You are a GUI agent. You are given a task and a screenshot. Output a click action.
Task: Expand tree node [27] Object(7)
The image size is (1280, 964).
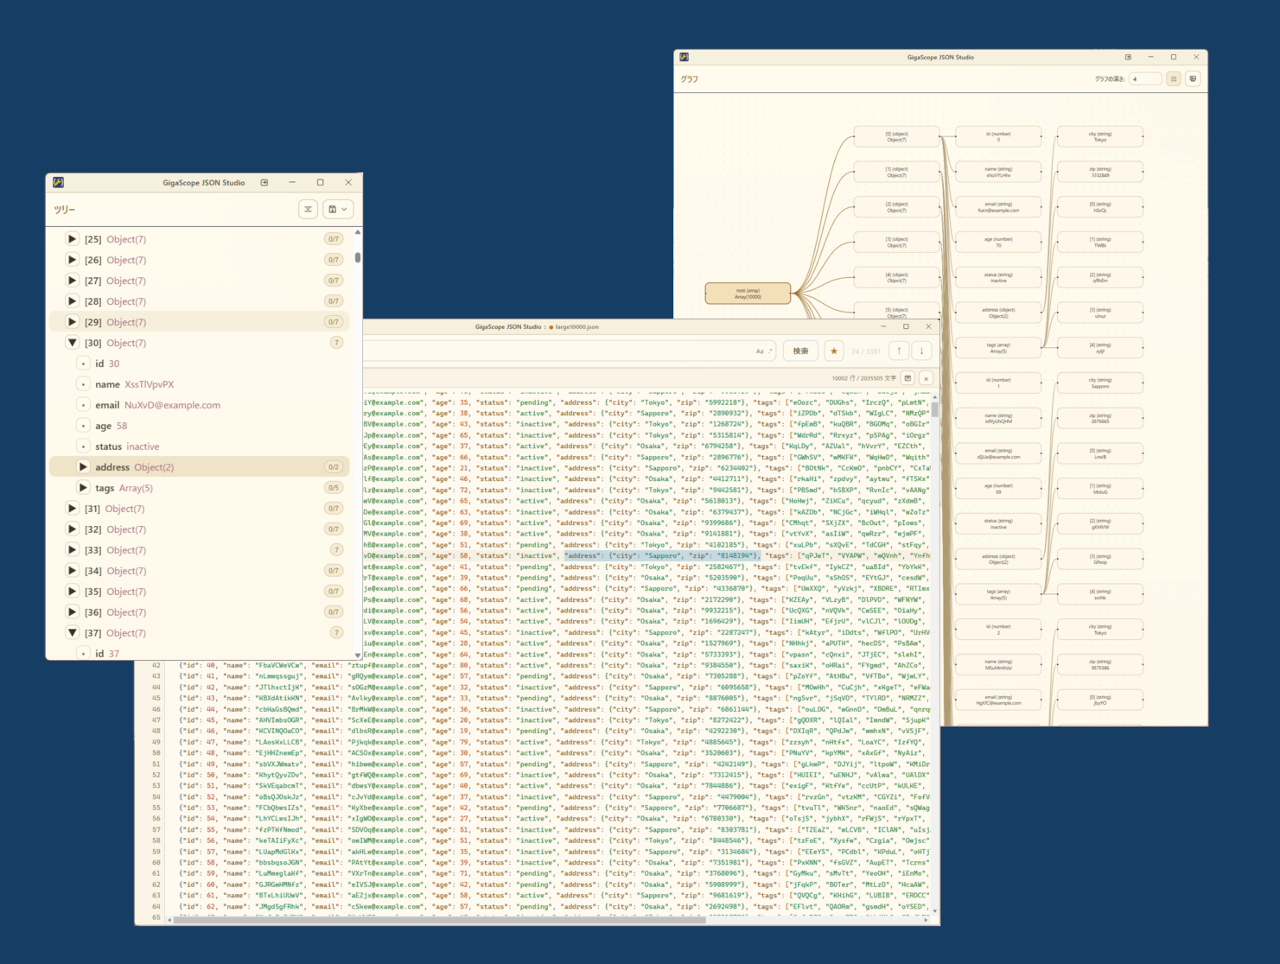[x=72, y=281]
